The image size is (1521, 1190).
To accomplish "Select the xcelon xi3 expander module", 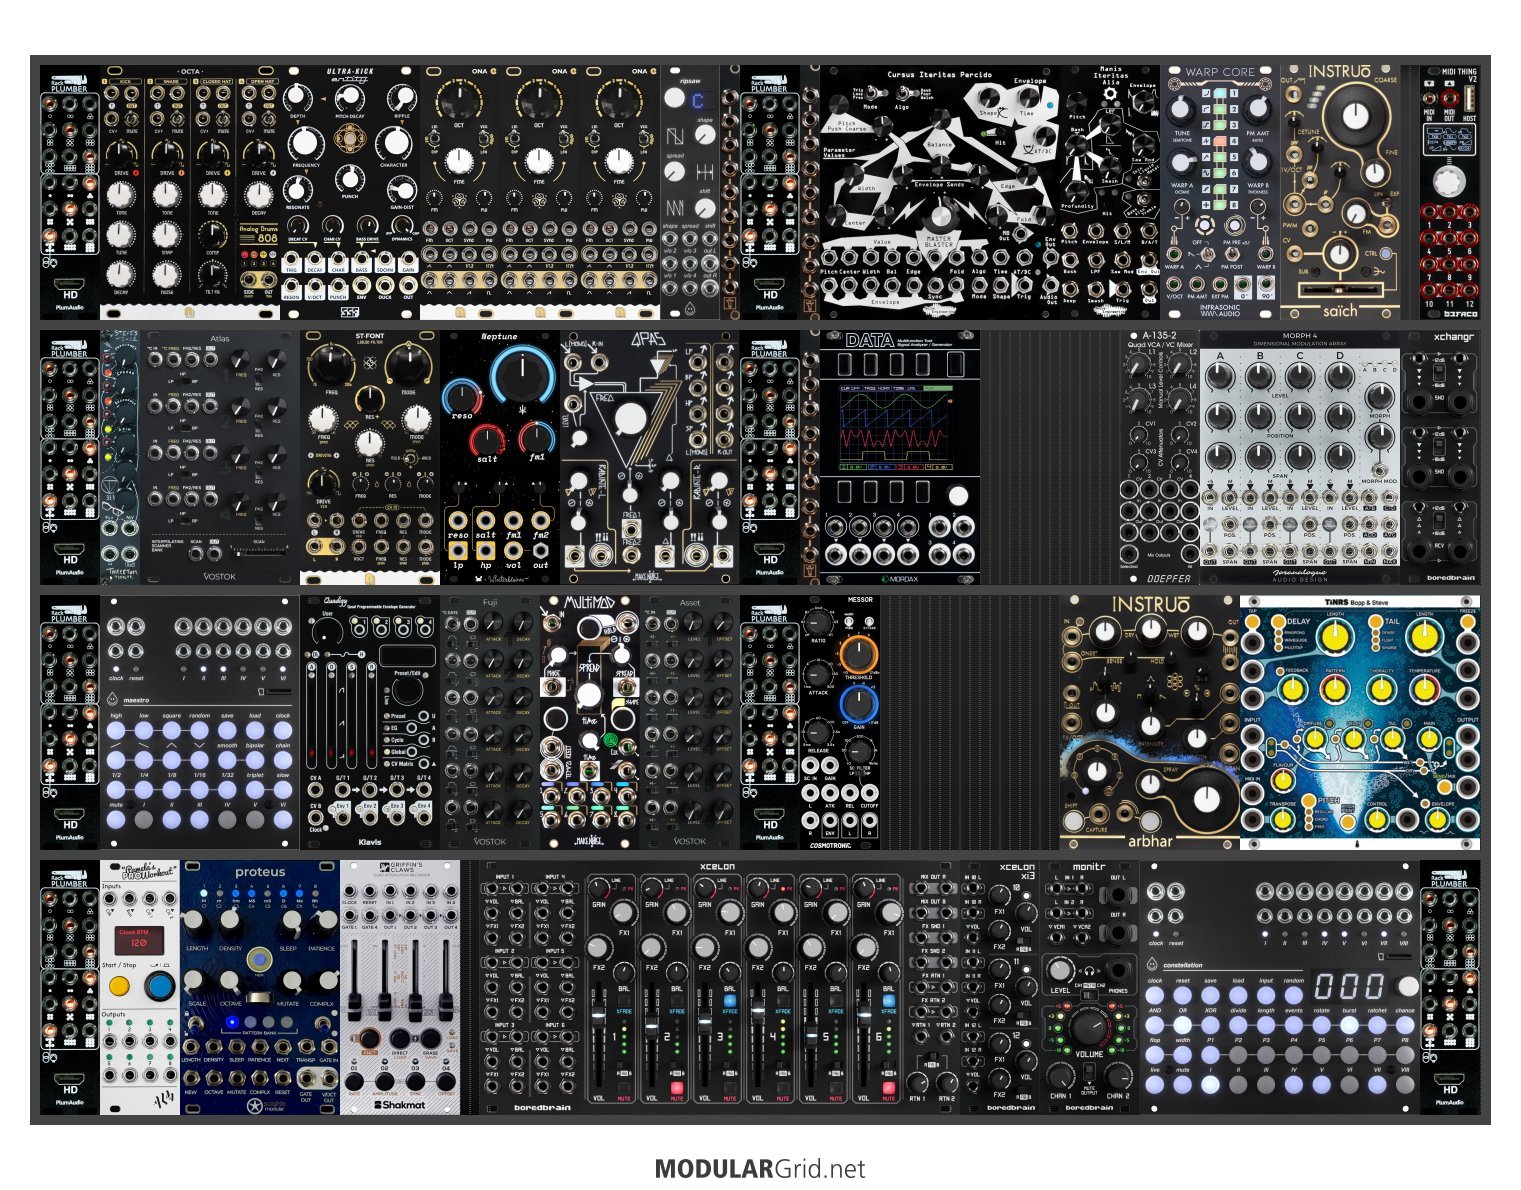I will 1000,987.
